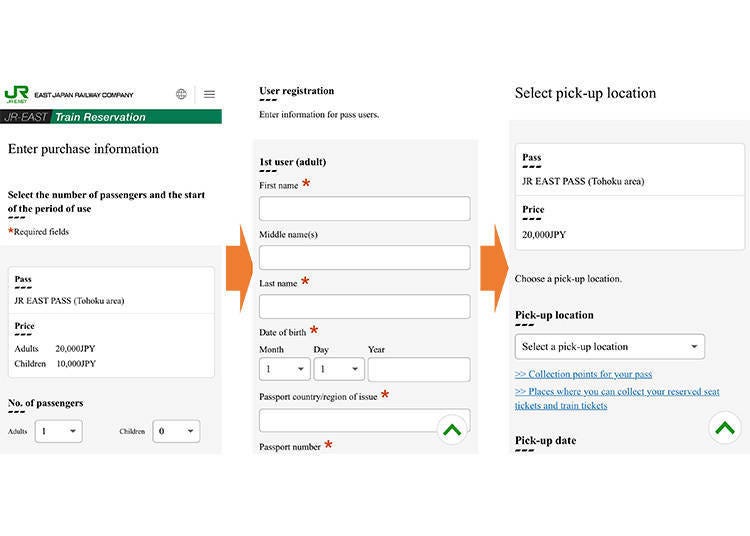Open the Children passenger count dropdown

pos(176,431)
